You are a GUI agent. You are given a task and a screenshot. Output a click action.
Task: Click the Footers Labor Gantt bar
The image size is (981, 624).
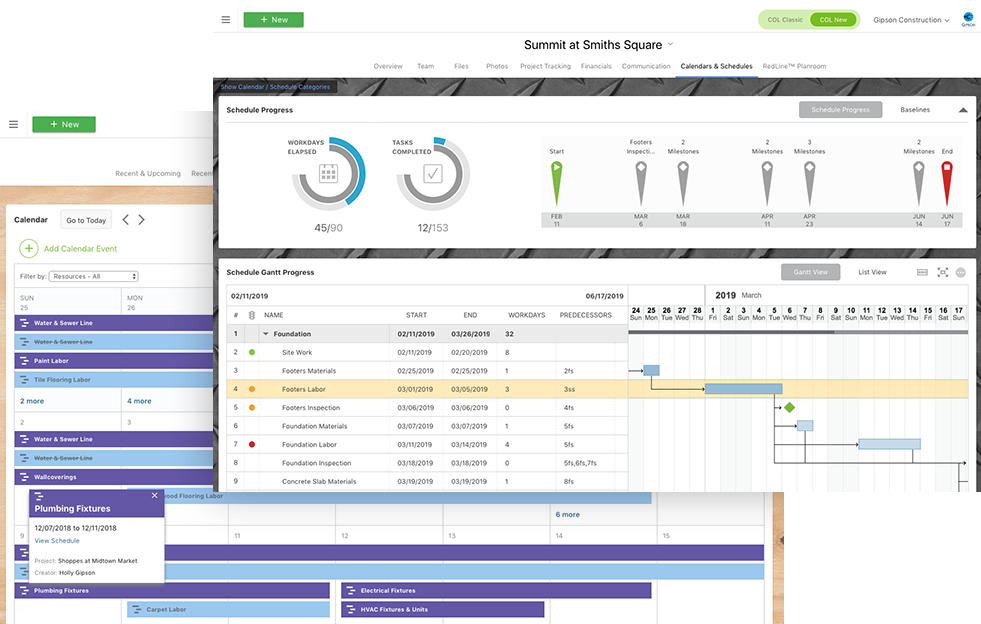(x=743, y=389)
